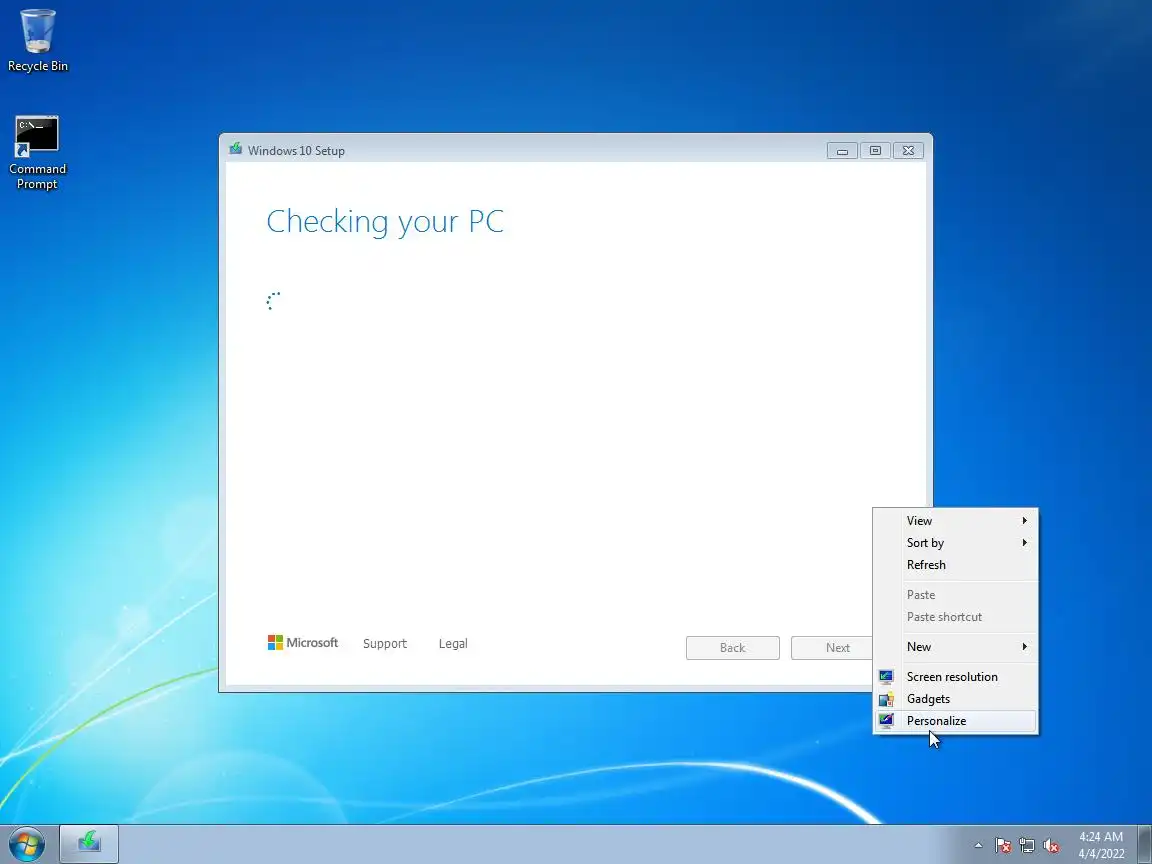Expand the View submenu
Image resolution: width=1152 pixels, height=864 pixels.
[x=956, y=521]
